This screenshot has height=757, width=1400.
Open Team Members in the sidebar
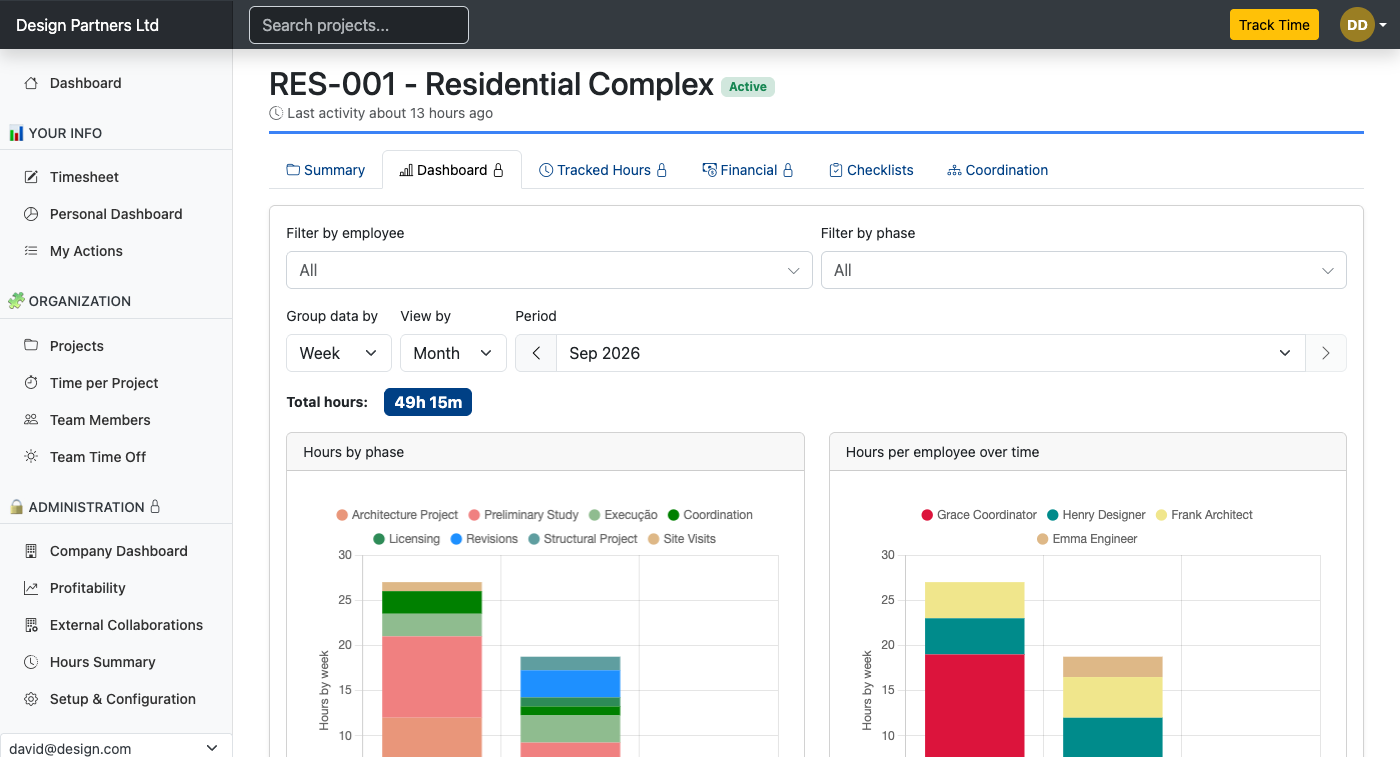tap(116, 420)
